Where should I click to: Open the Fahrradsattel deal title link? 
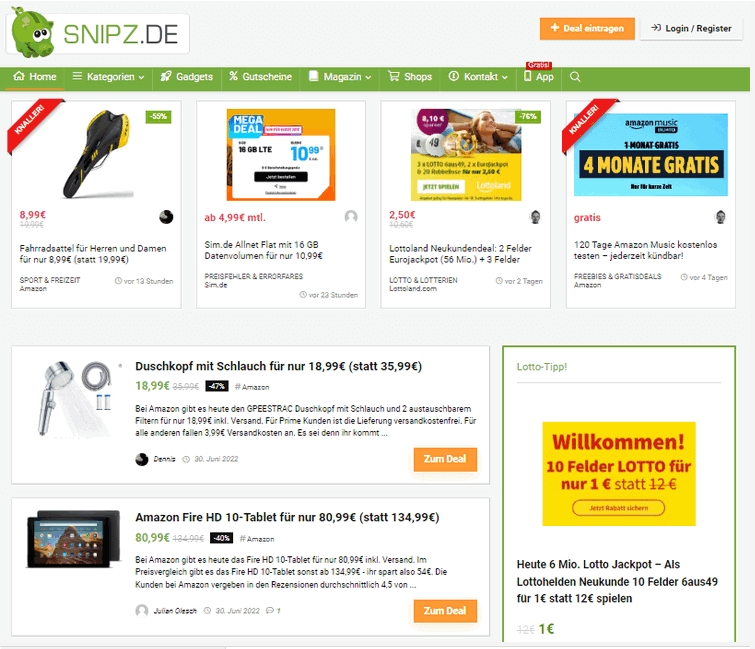click(93, 254)
